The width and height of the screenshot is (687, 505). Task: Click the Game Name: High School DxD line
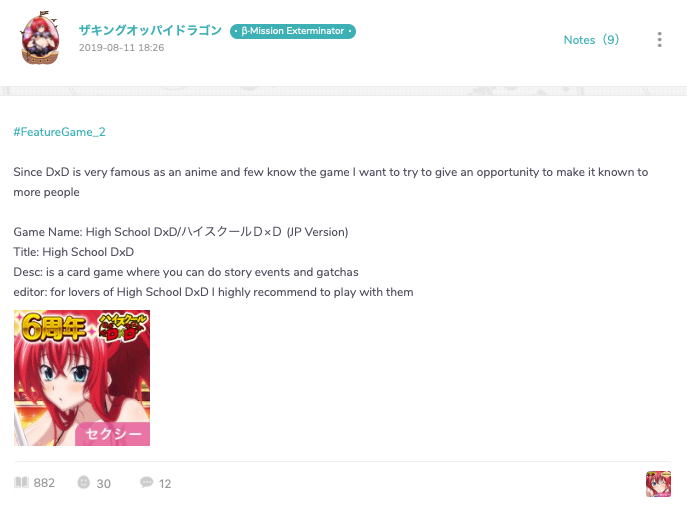(x=181, y=232)
